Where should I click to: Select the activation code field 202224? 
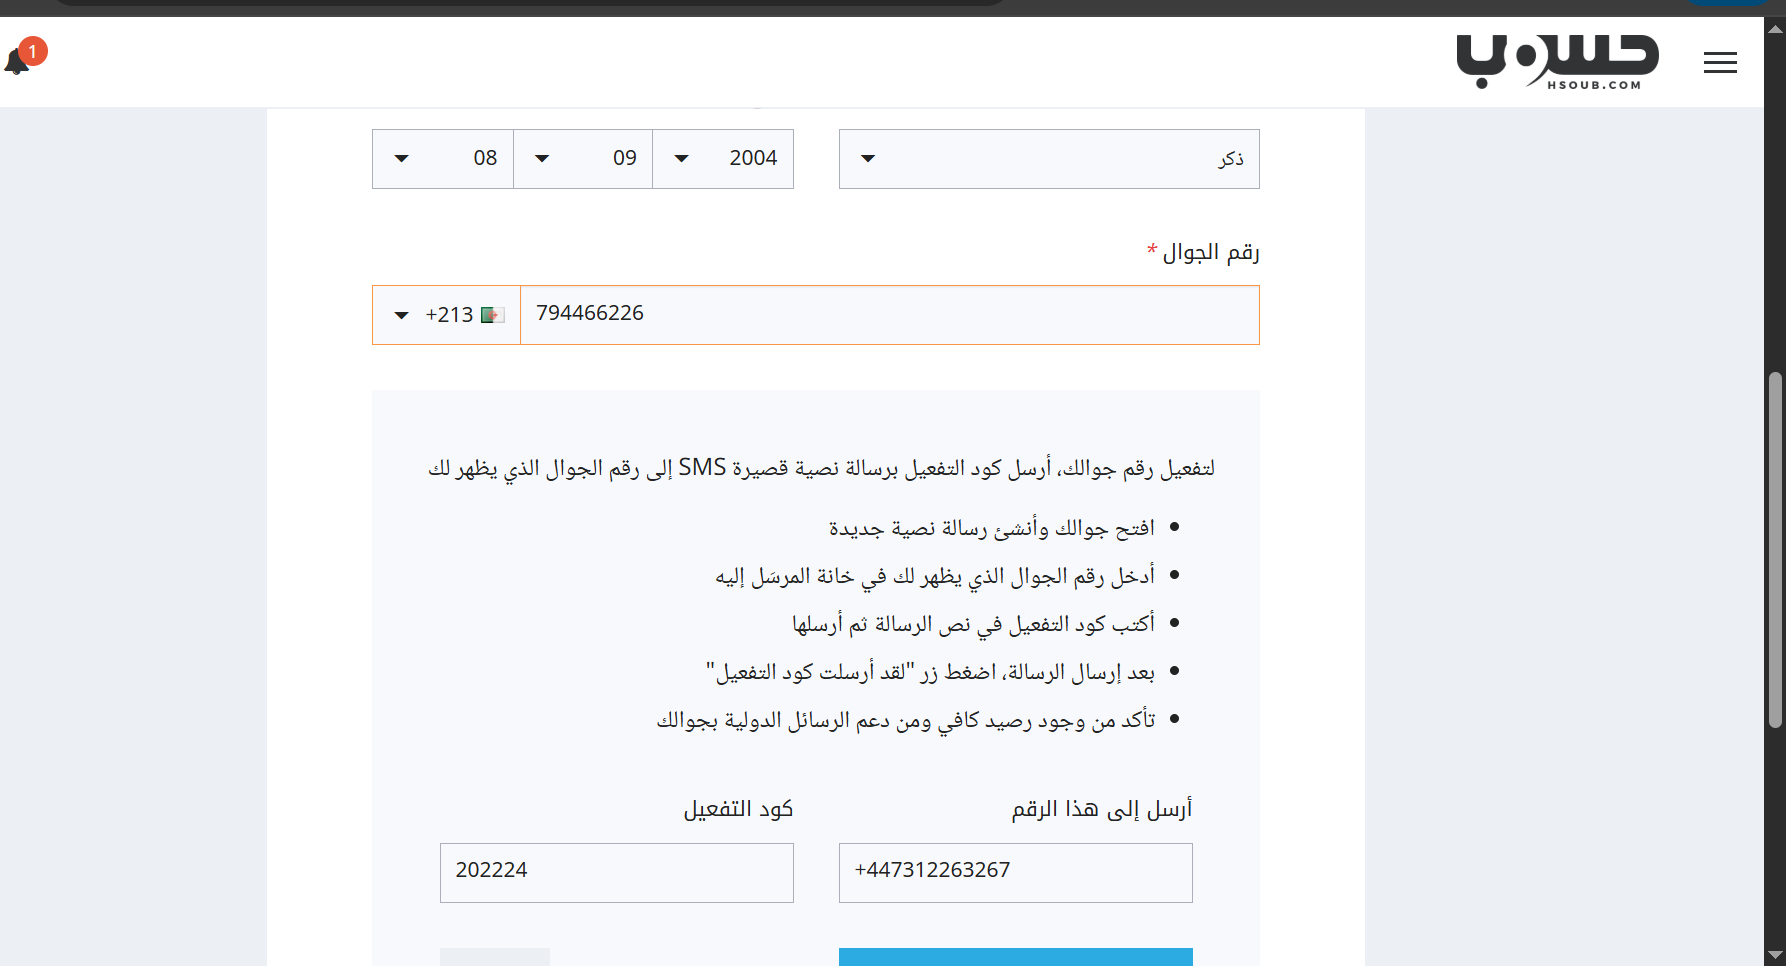pos(616,872)
